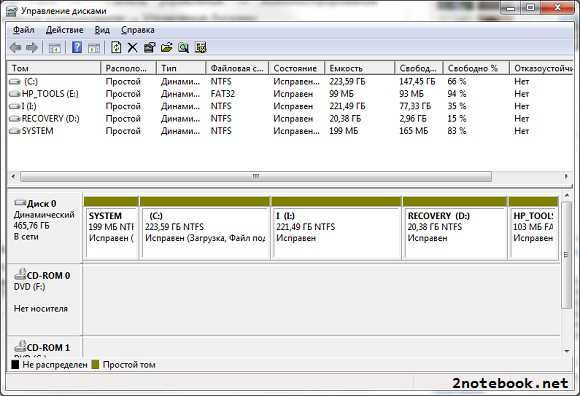Screen dimensions: 580x396
Task: Click the Back arrow toolbar icon
Action: [x=16, y=47]
